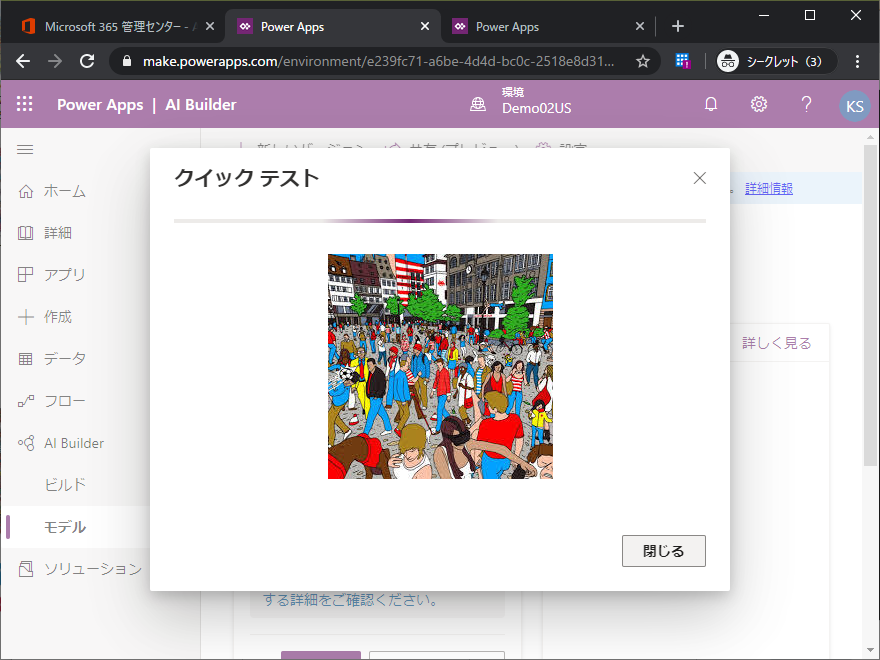This screenshot has height=660, width=880.
Task: Click the 詳細 book icon
Action: click(26, 233)
